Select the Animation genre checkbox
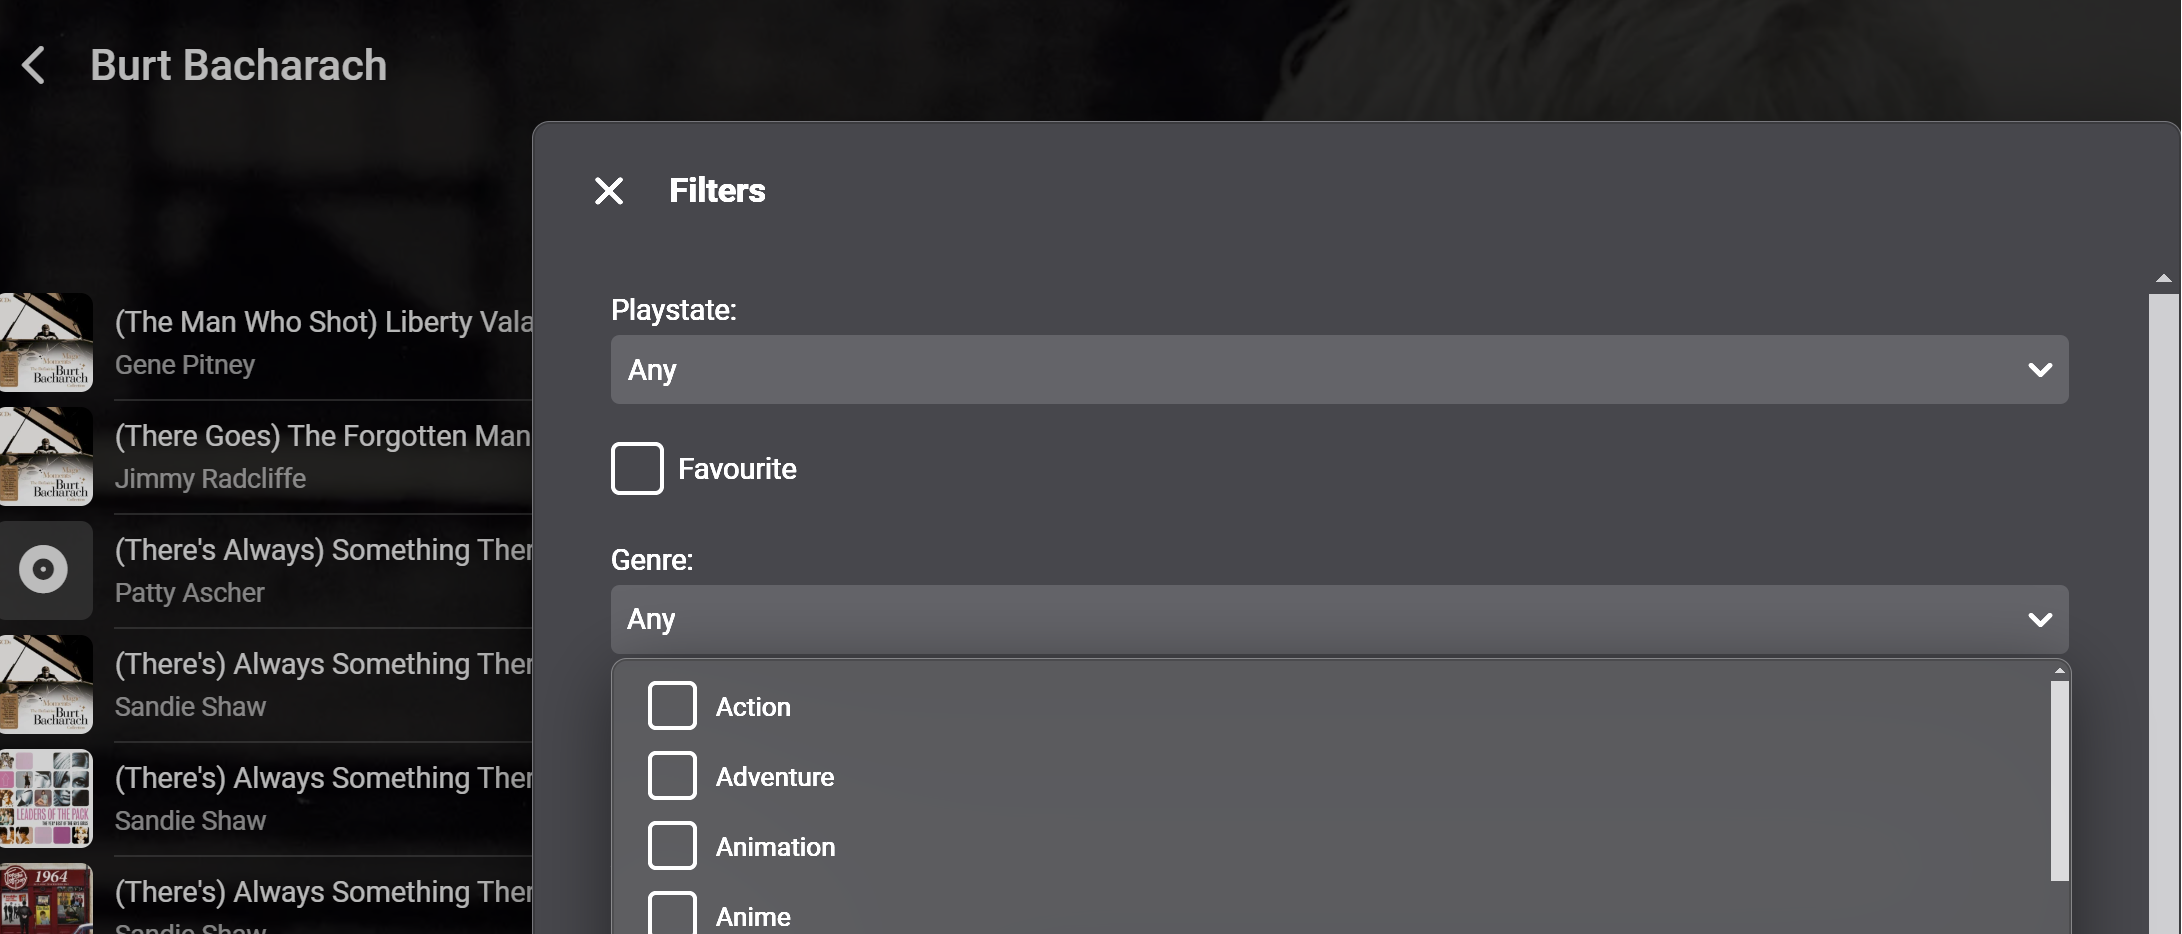The height and width of the screenshot is (934, 2182). [x=672, y=846]
